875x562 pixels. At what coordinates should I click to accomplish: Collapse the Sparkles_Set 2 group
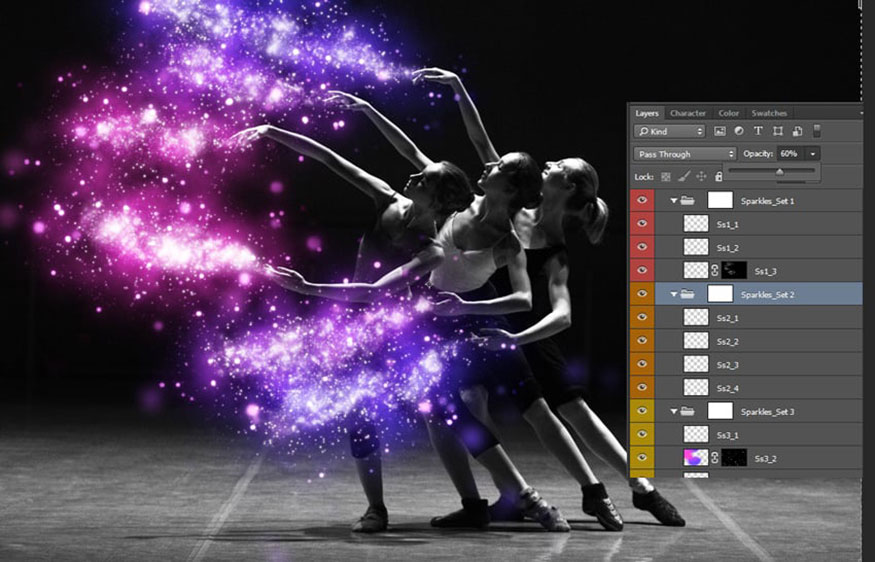point(674,294)
